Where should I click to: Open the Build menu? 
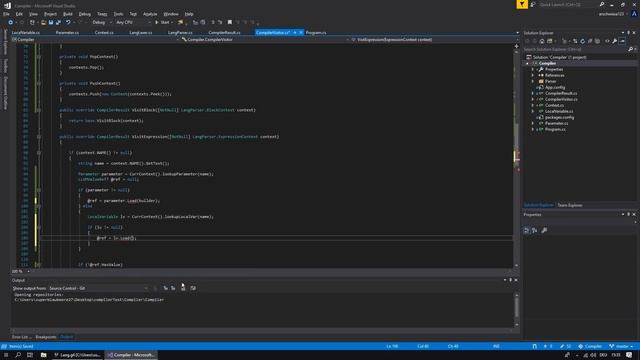(x=68, y=14)
